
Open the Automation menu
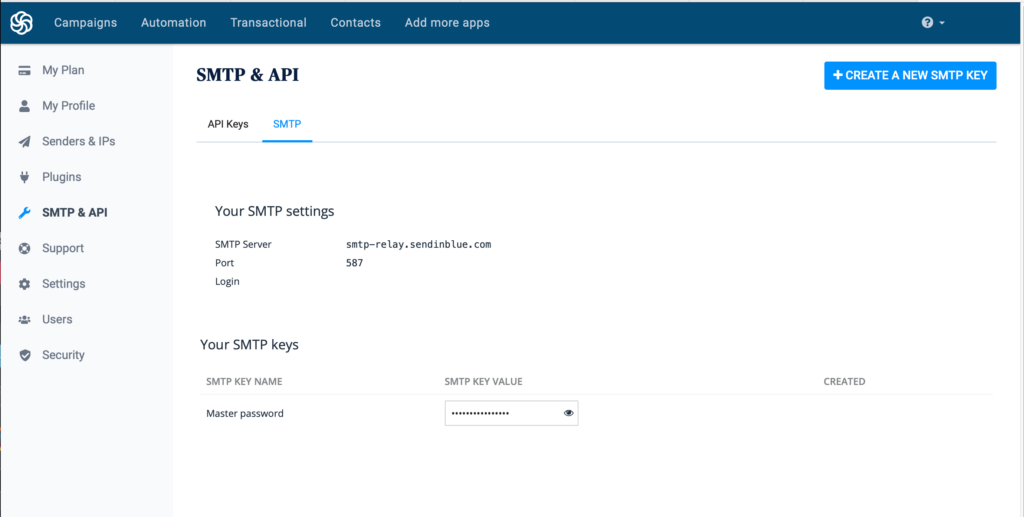tap(174, 23)
